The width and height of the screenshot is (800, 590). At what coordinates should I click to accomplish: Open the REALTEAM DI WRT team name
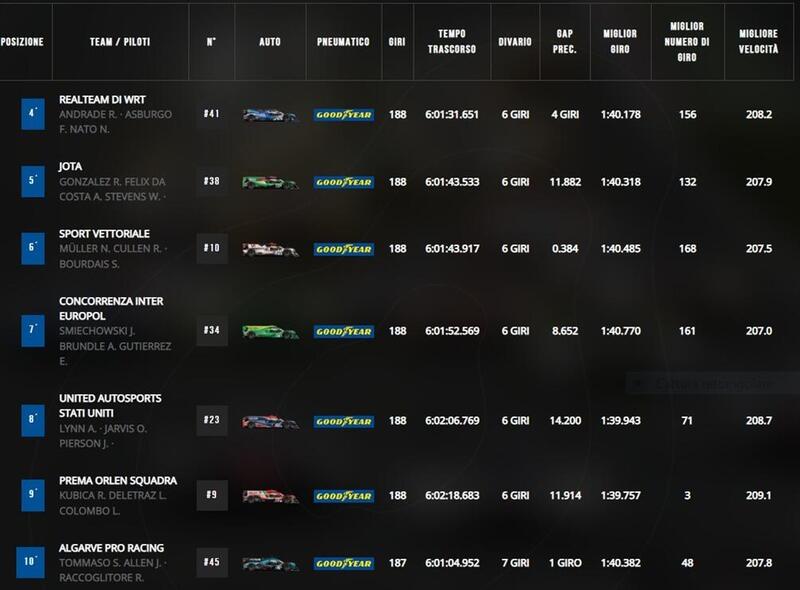click(x=102, y=100)
